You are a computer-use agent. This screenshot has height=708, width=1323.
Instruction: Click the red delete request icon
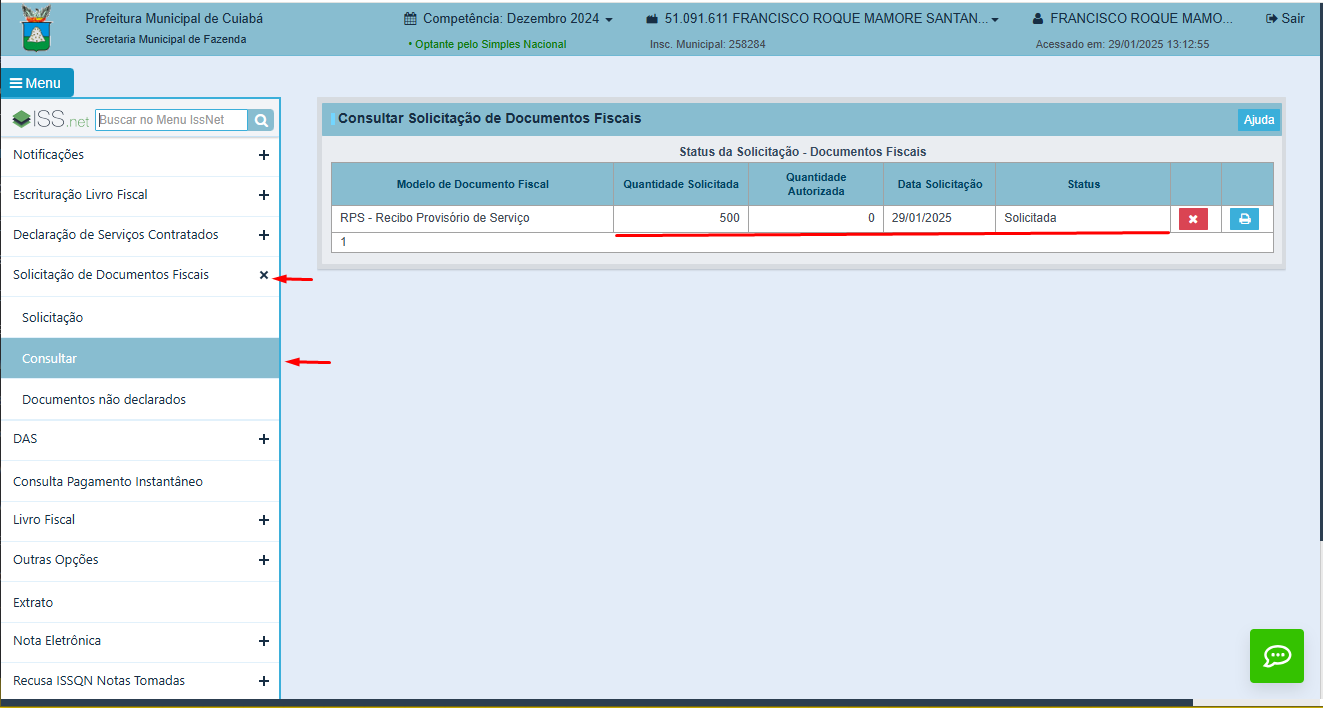[x=1193, y=219]
